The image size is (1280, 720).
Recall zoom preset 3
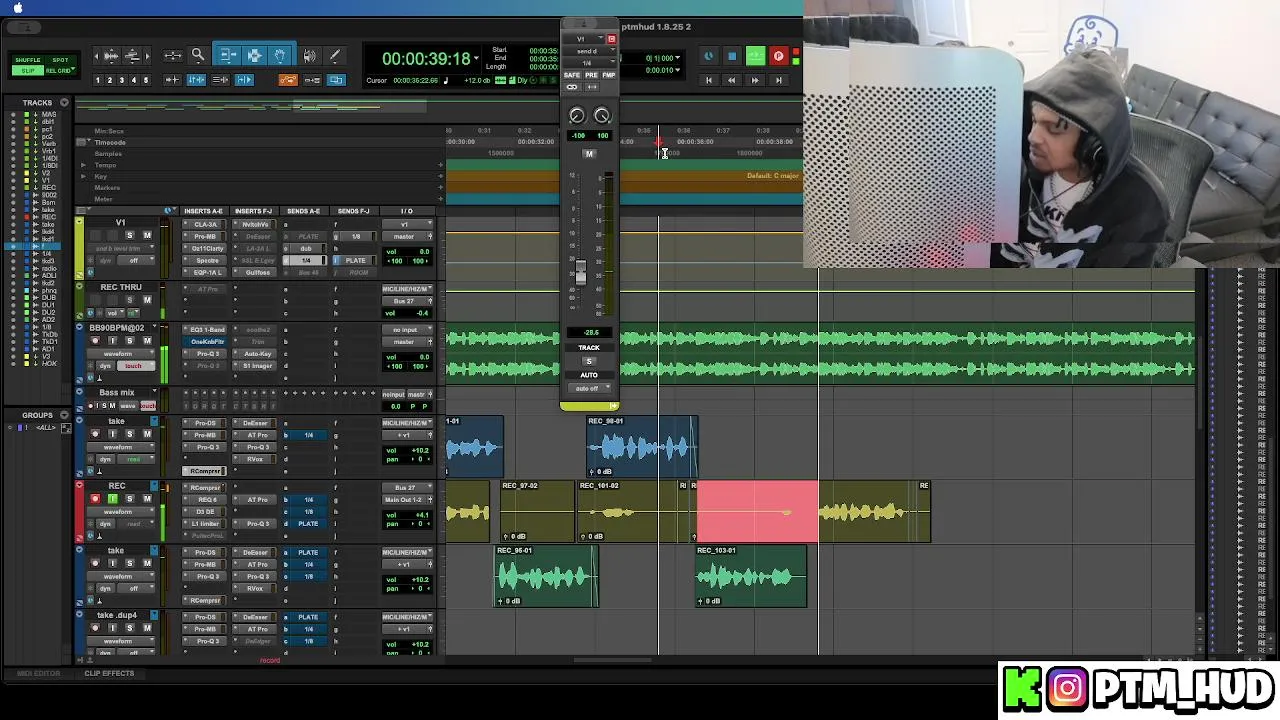point(122,80)
